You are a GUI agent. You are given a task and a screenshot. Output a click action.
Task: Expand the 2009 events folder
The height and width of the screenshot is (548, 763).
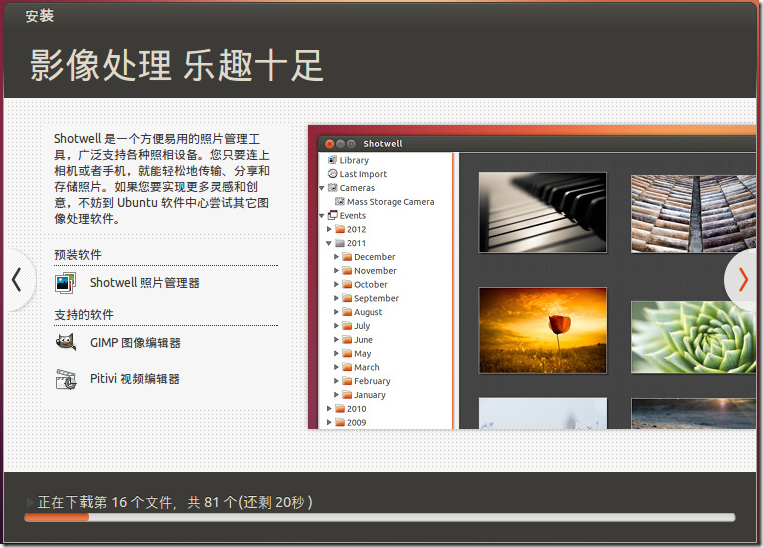click(x=329, y=422)
